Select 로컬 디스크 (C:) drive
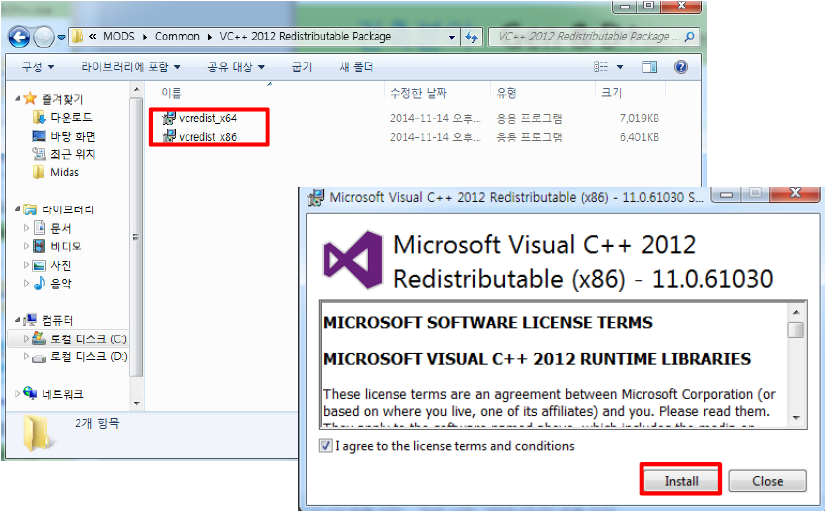The height and width of the screenshot is (513, 827). coord(88,338)
